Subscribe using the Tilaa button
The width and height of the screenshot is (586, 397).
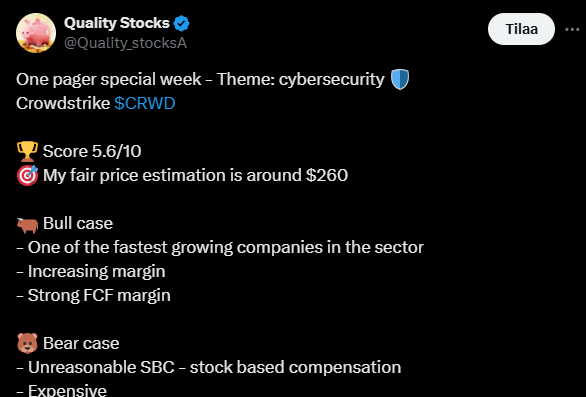coord(521,29)
